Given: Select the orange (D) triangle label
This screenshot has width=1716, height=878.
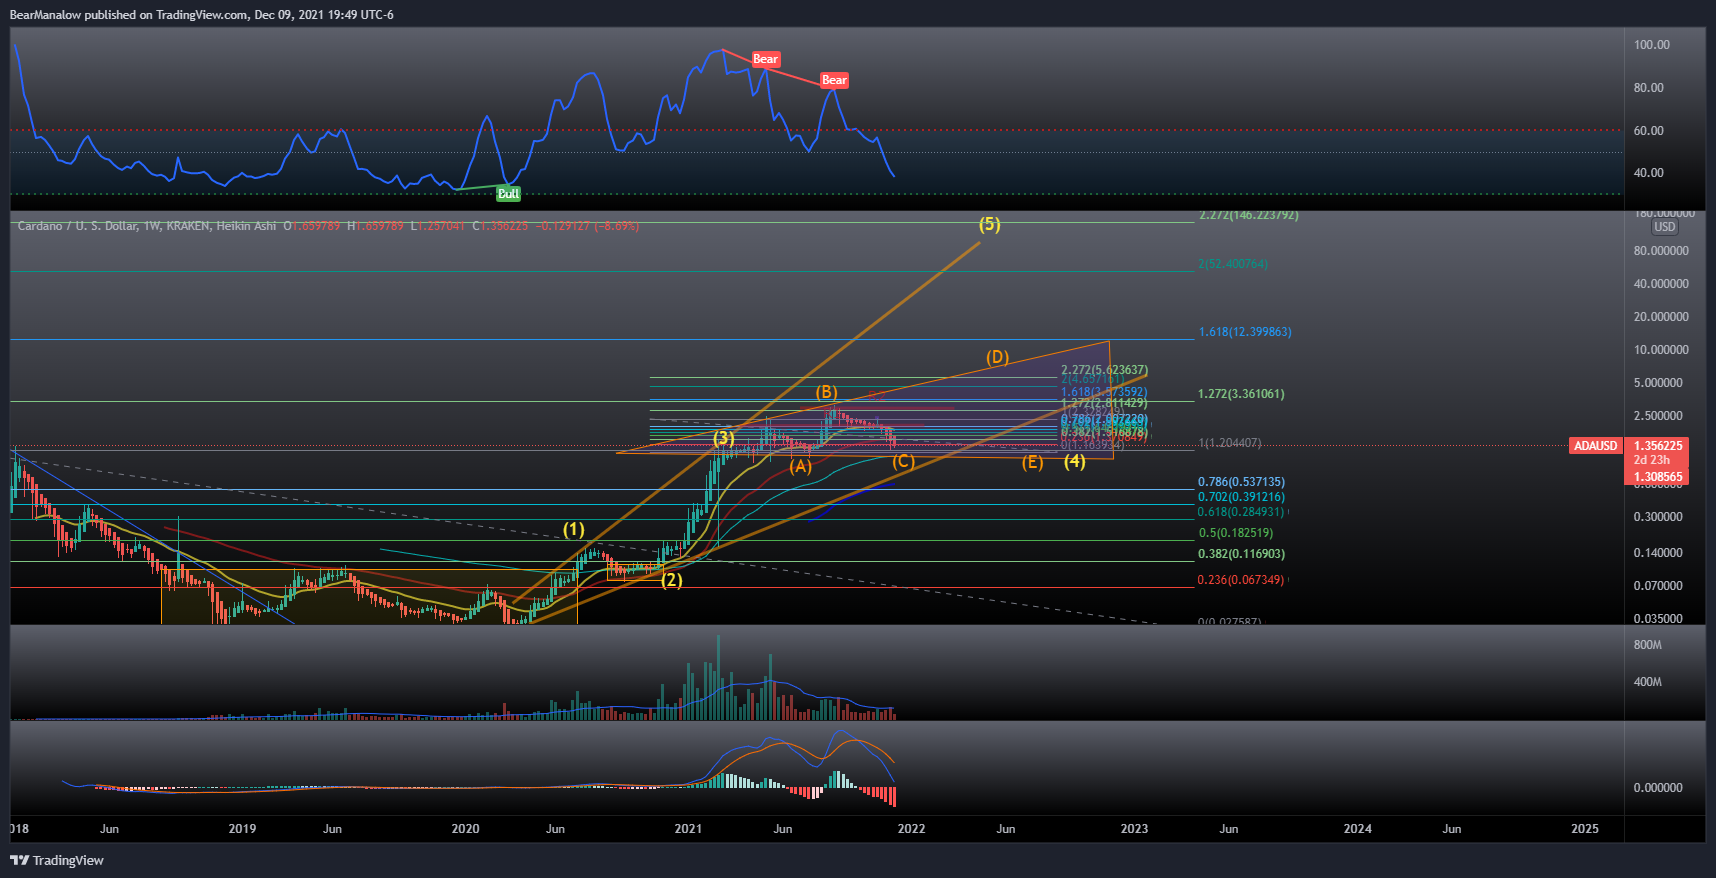Looking at the screenshot, I should (x=997, y=357).
